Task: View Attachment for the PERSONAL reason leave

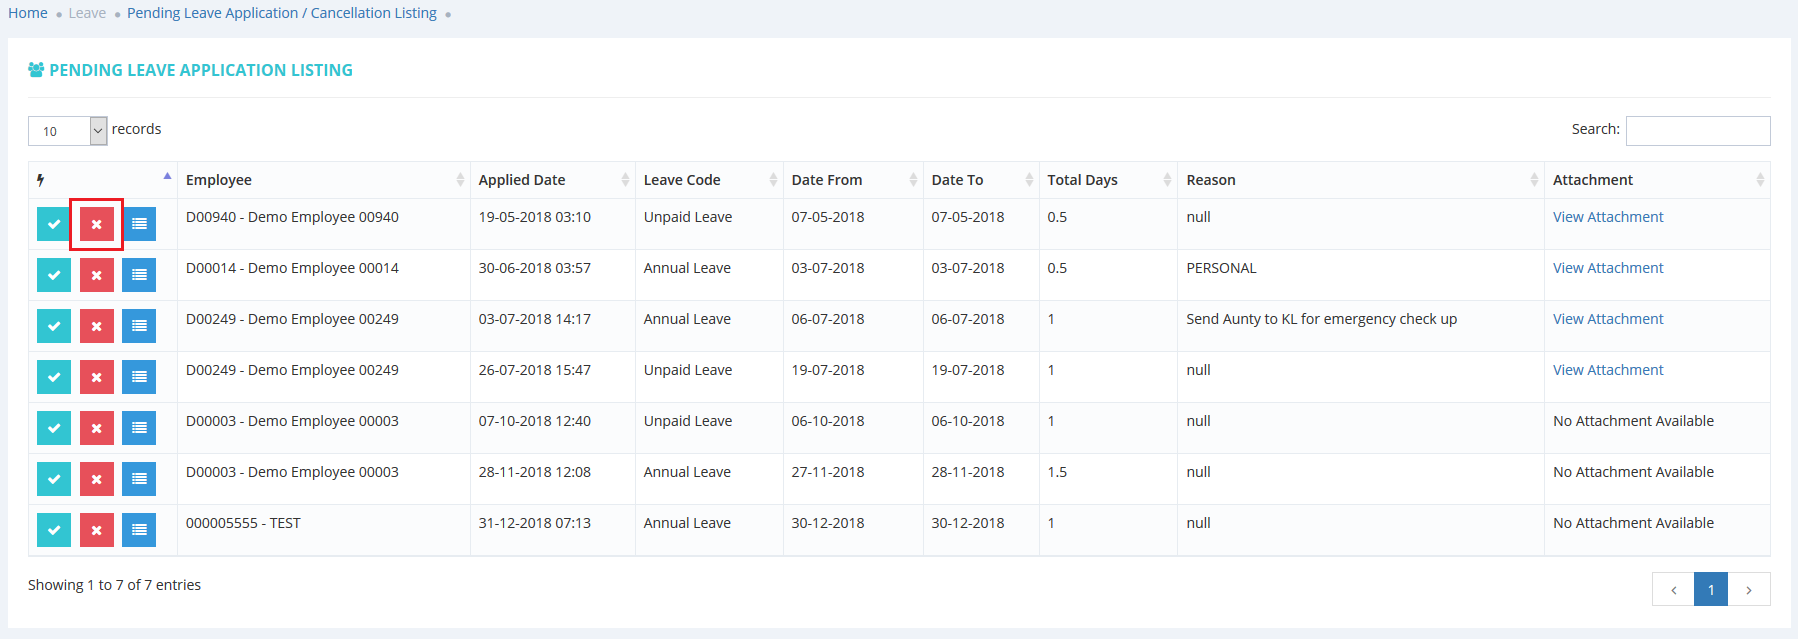Action: click(1607, 268)
